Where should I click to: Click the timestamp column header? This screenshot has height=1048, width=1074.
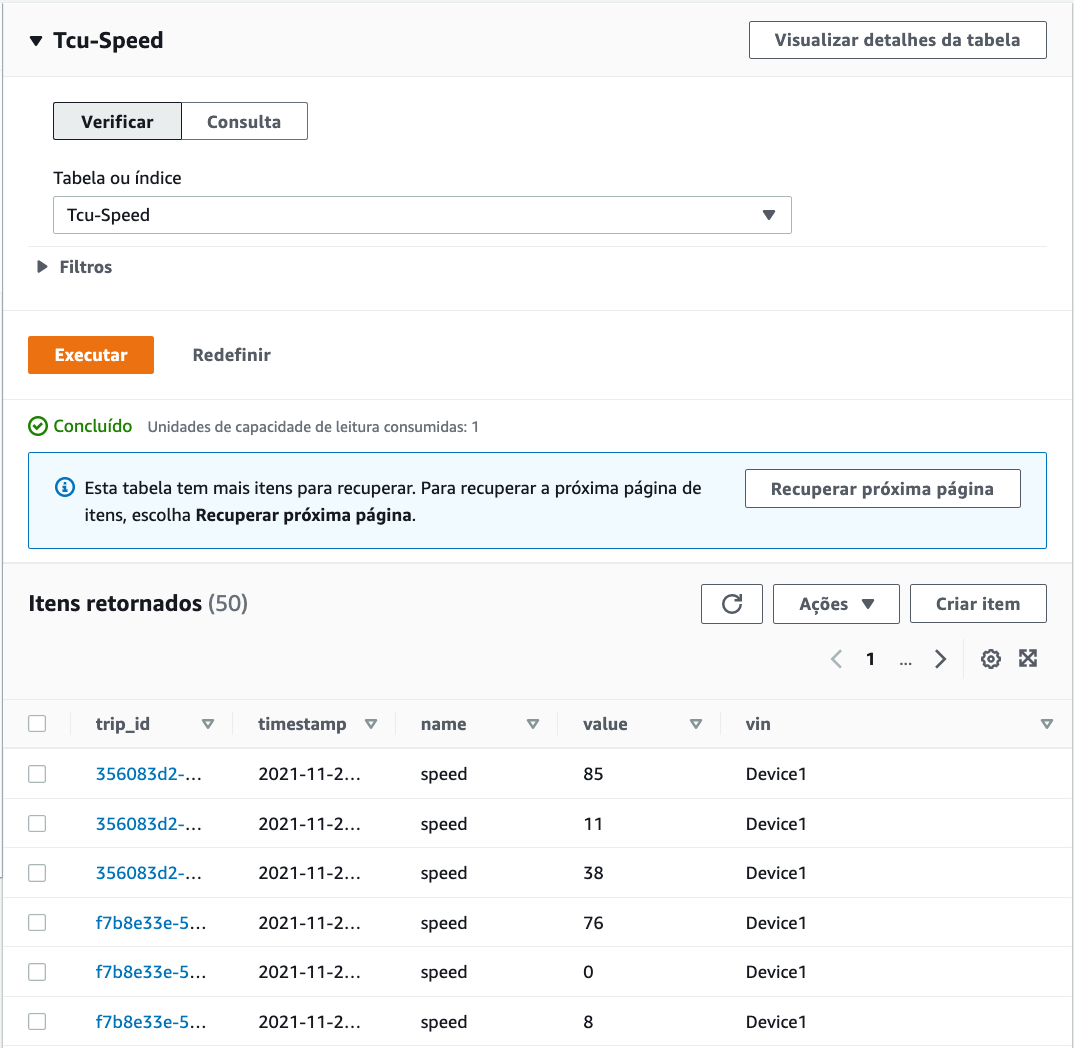[302, 724]
